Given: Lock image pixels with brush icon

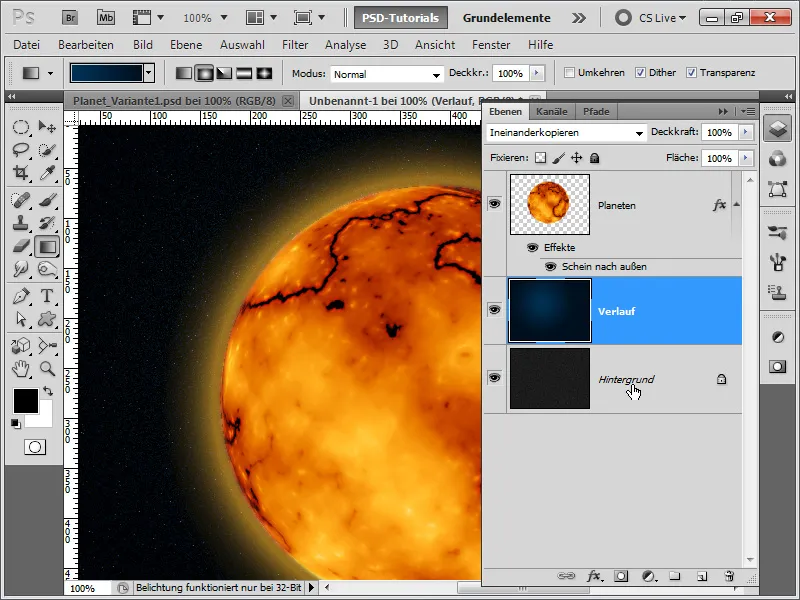Looking at the screenshot, I should pos(559,158).
